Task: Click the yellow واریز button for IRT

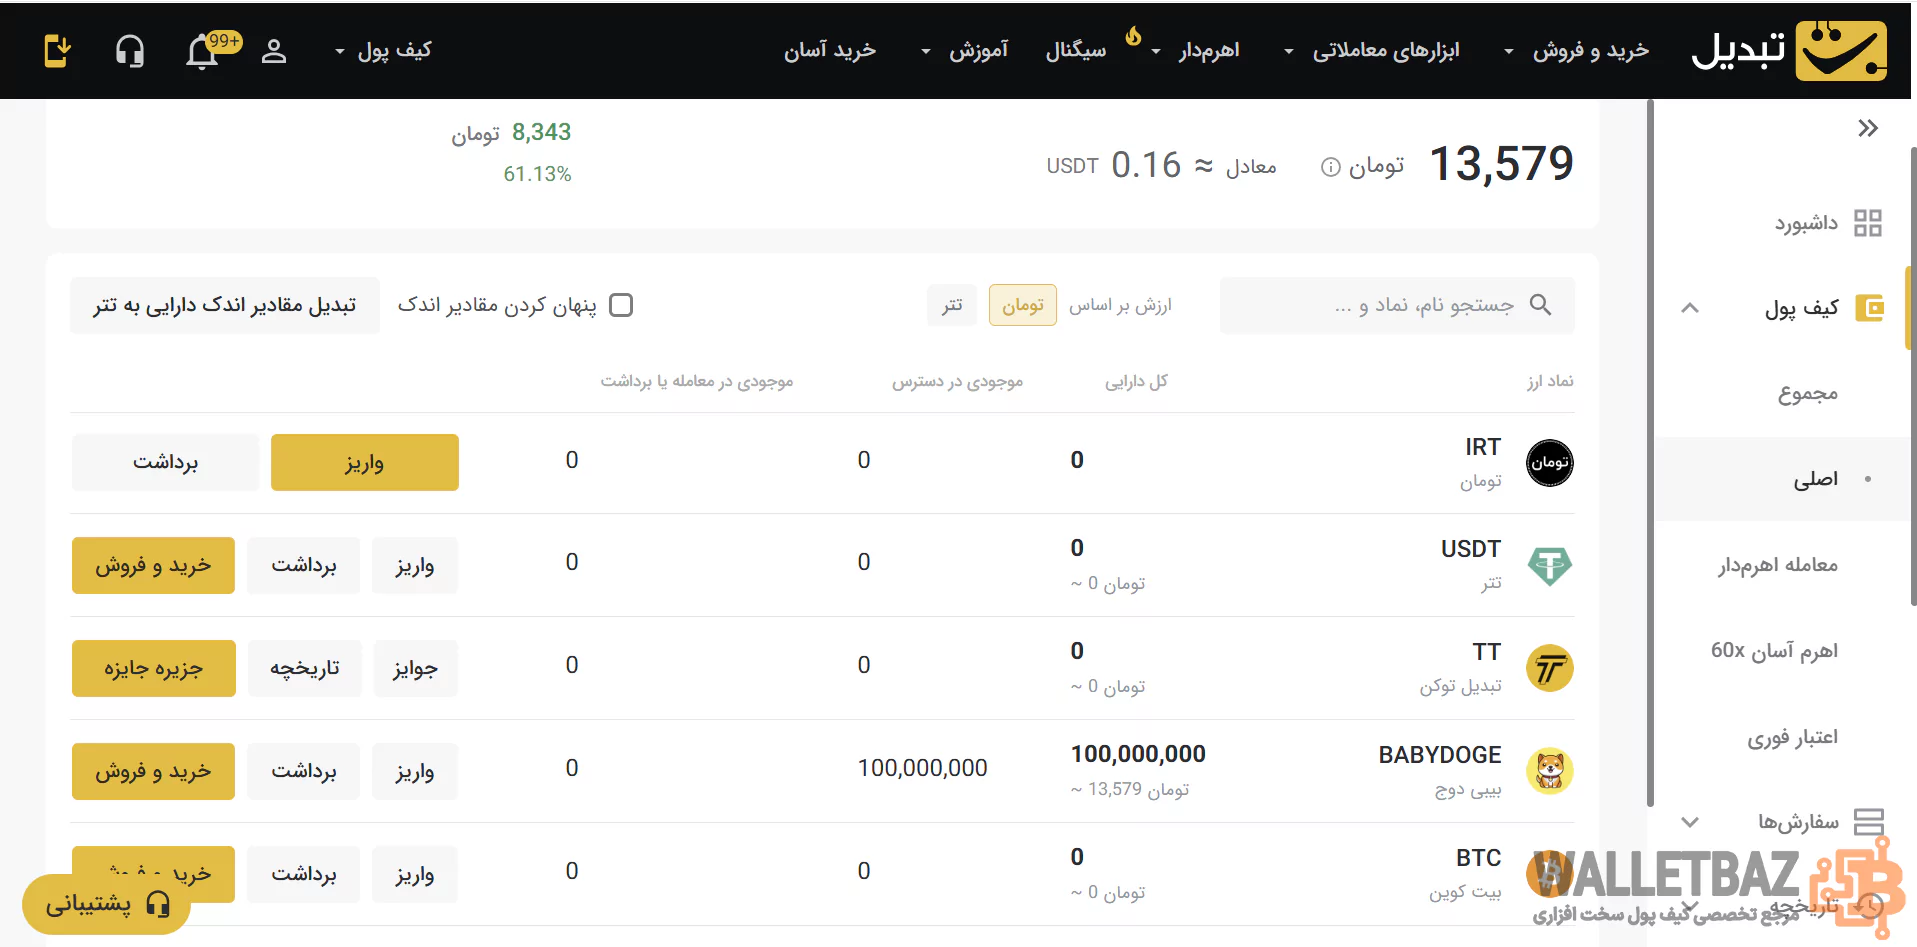Action: (364, 462)
